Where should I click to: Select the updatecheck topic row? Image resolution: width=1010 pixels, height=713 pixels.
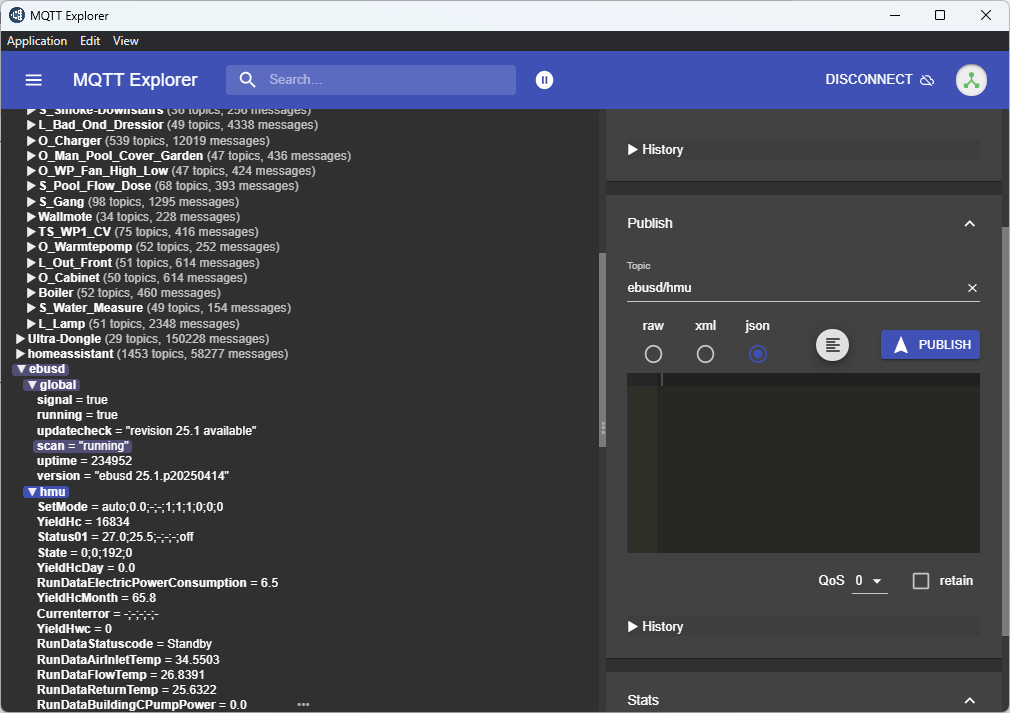[146, 431]
